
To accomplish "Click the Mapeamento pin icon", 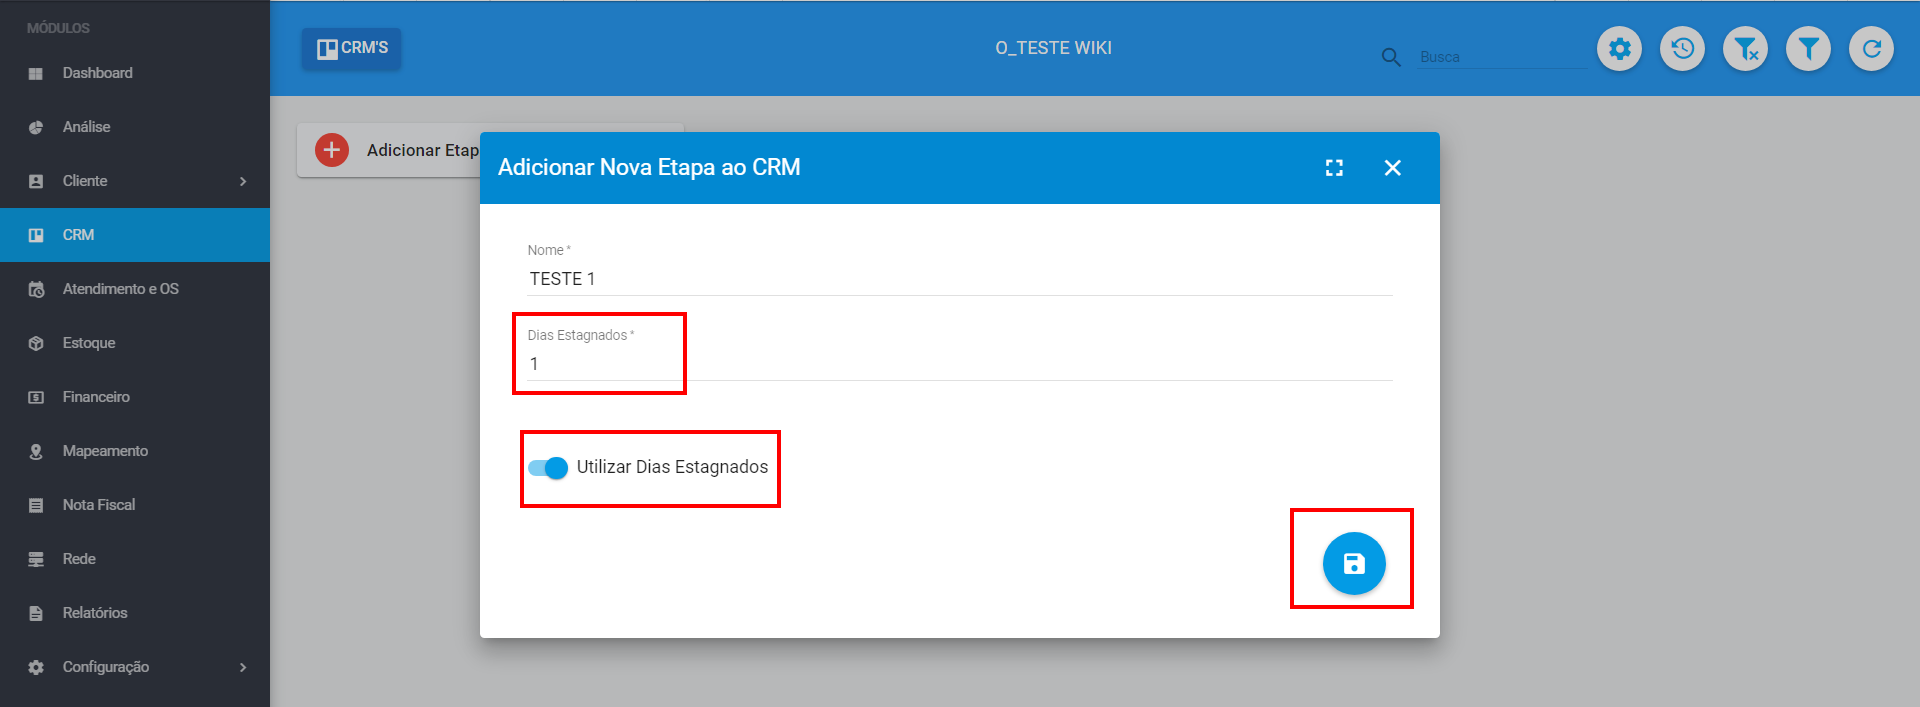I will [36, 451].
